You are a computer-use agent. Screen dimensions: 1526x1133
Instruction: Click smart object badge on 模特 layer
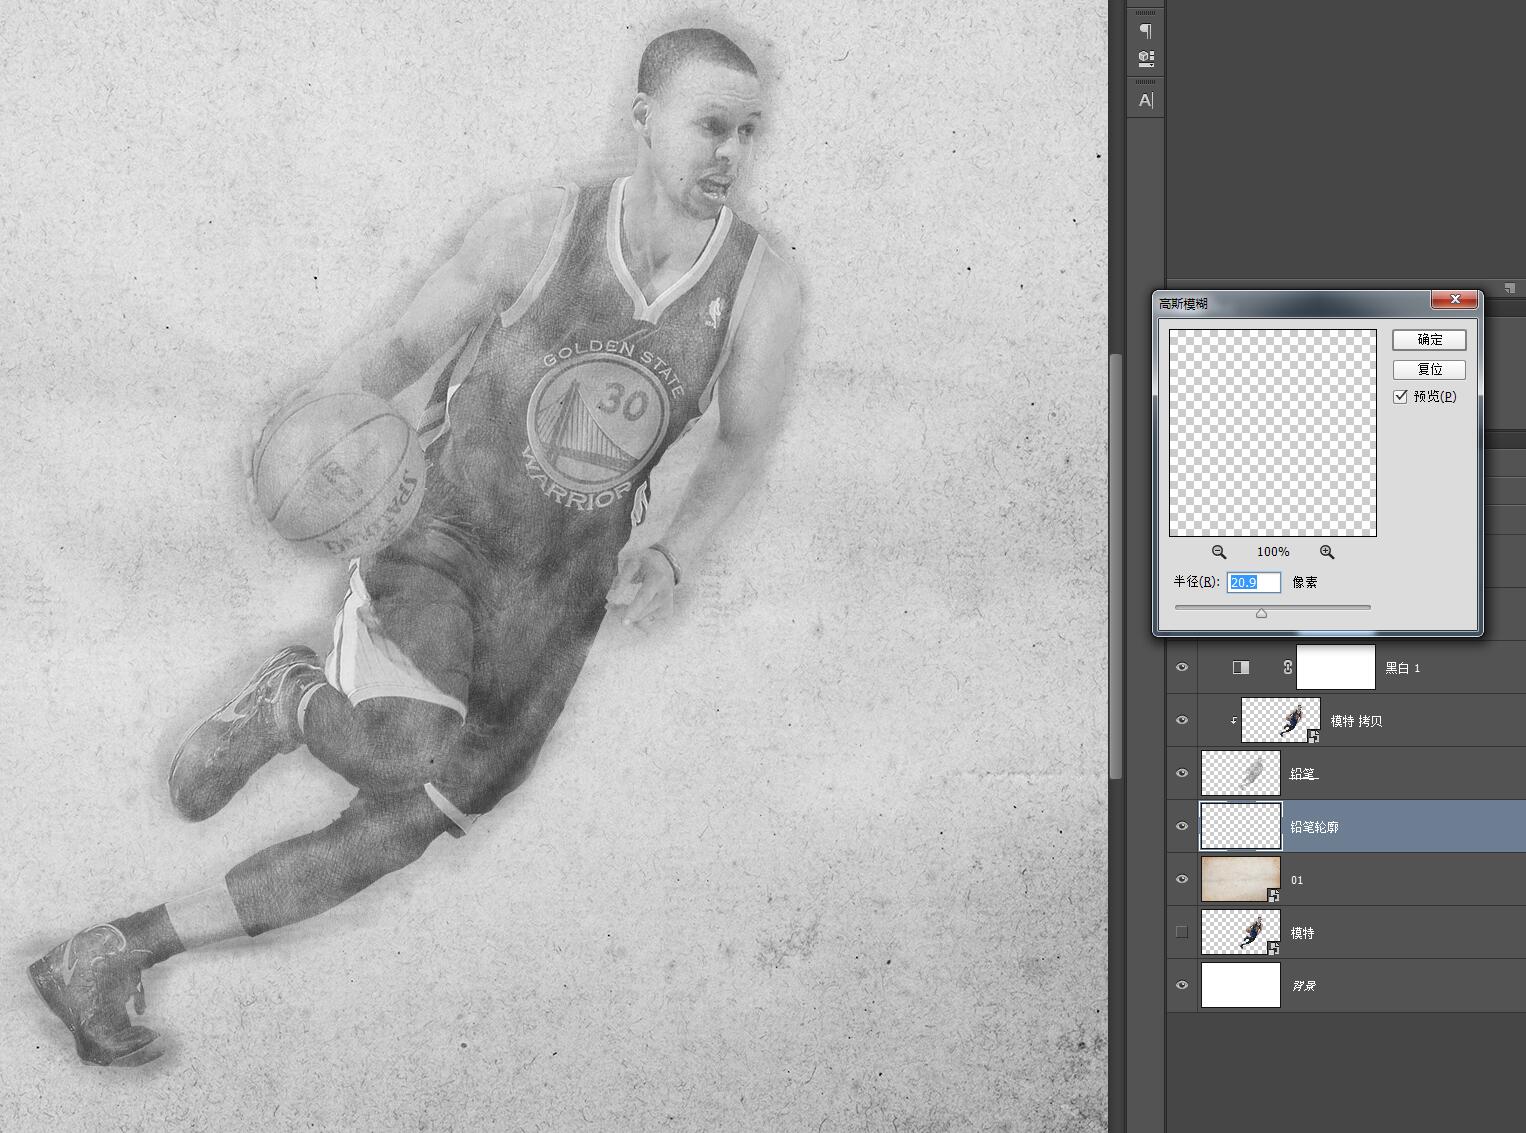click(1274, 948)
